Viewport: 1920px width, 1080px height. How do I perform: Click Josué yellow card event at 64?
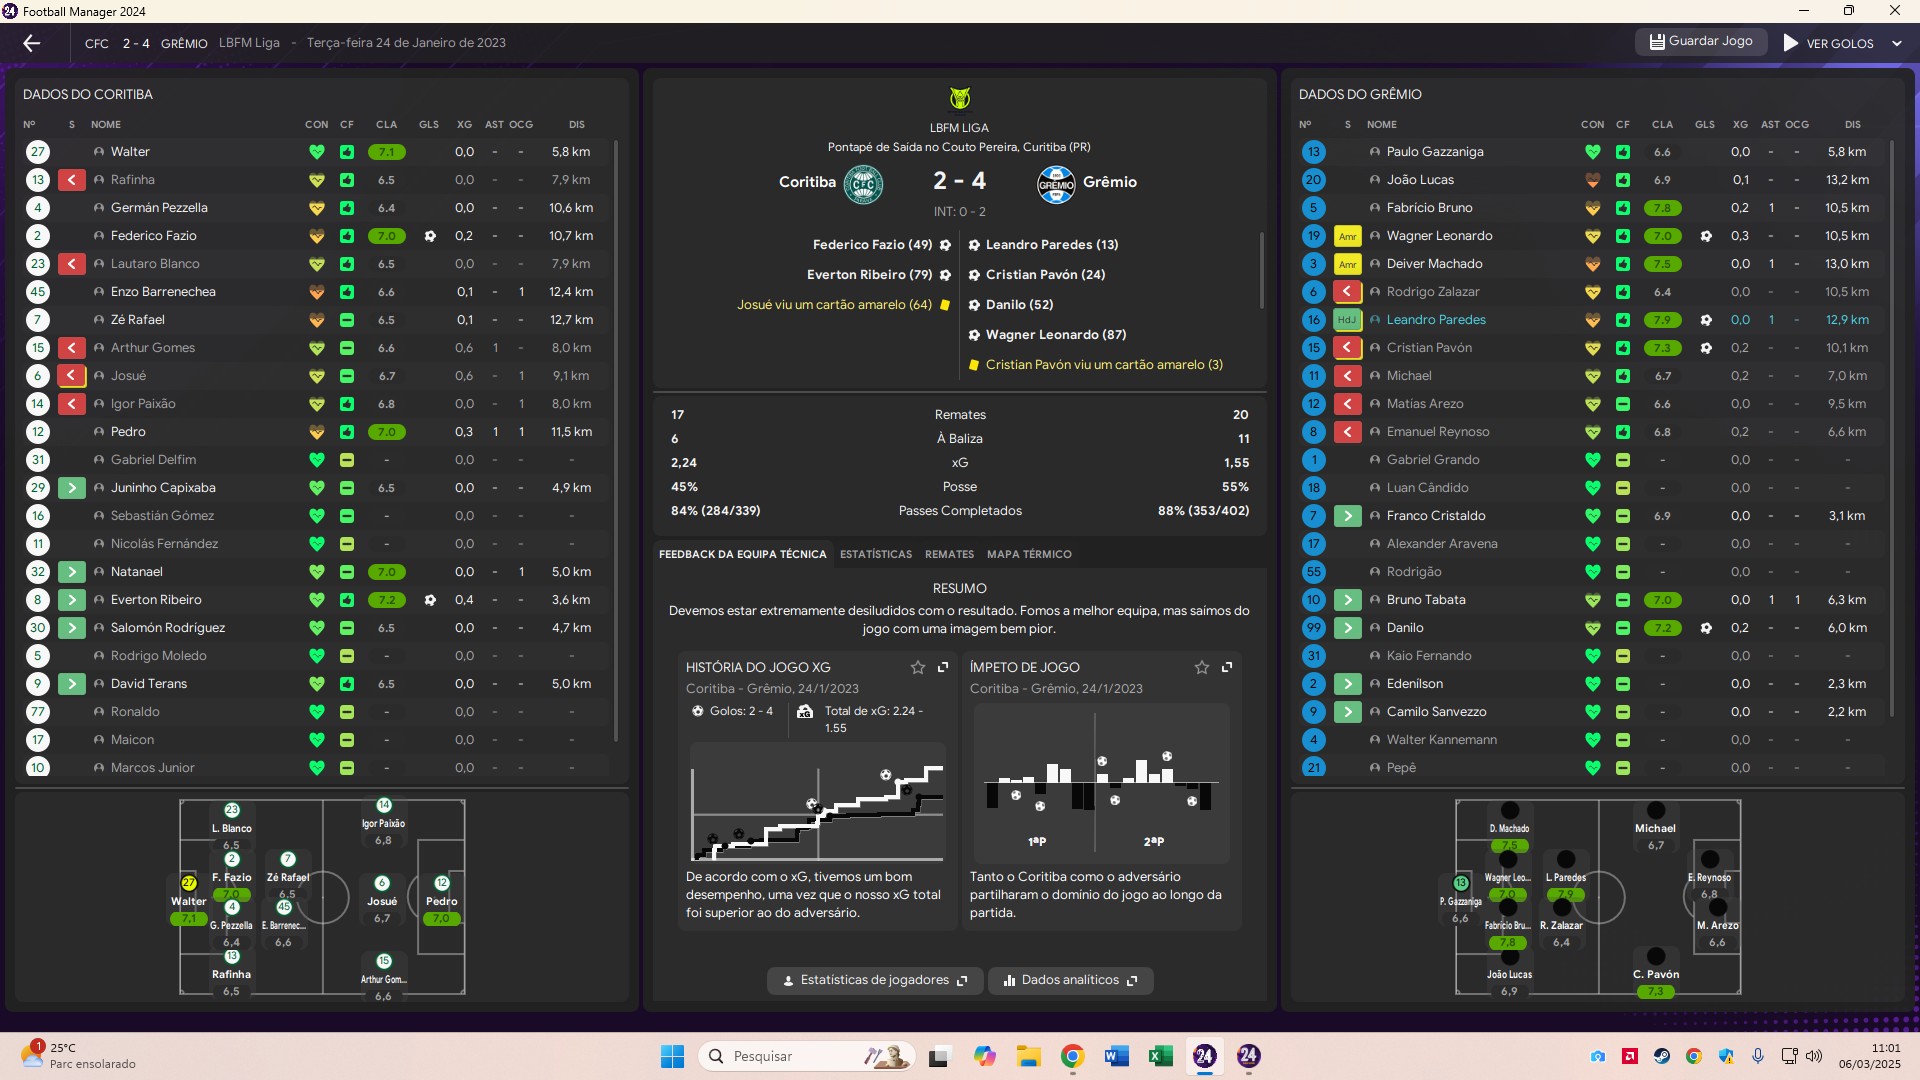tap(844, 305)
